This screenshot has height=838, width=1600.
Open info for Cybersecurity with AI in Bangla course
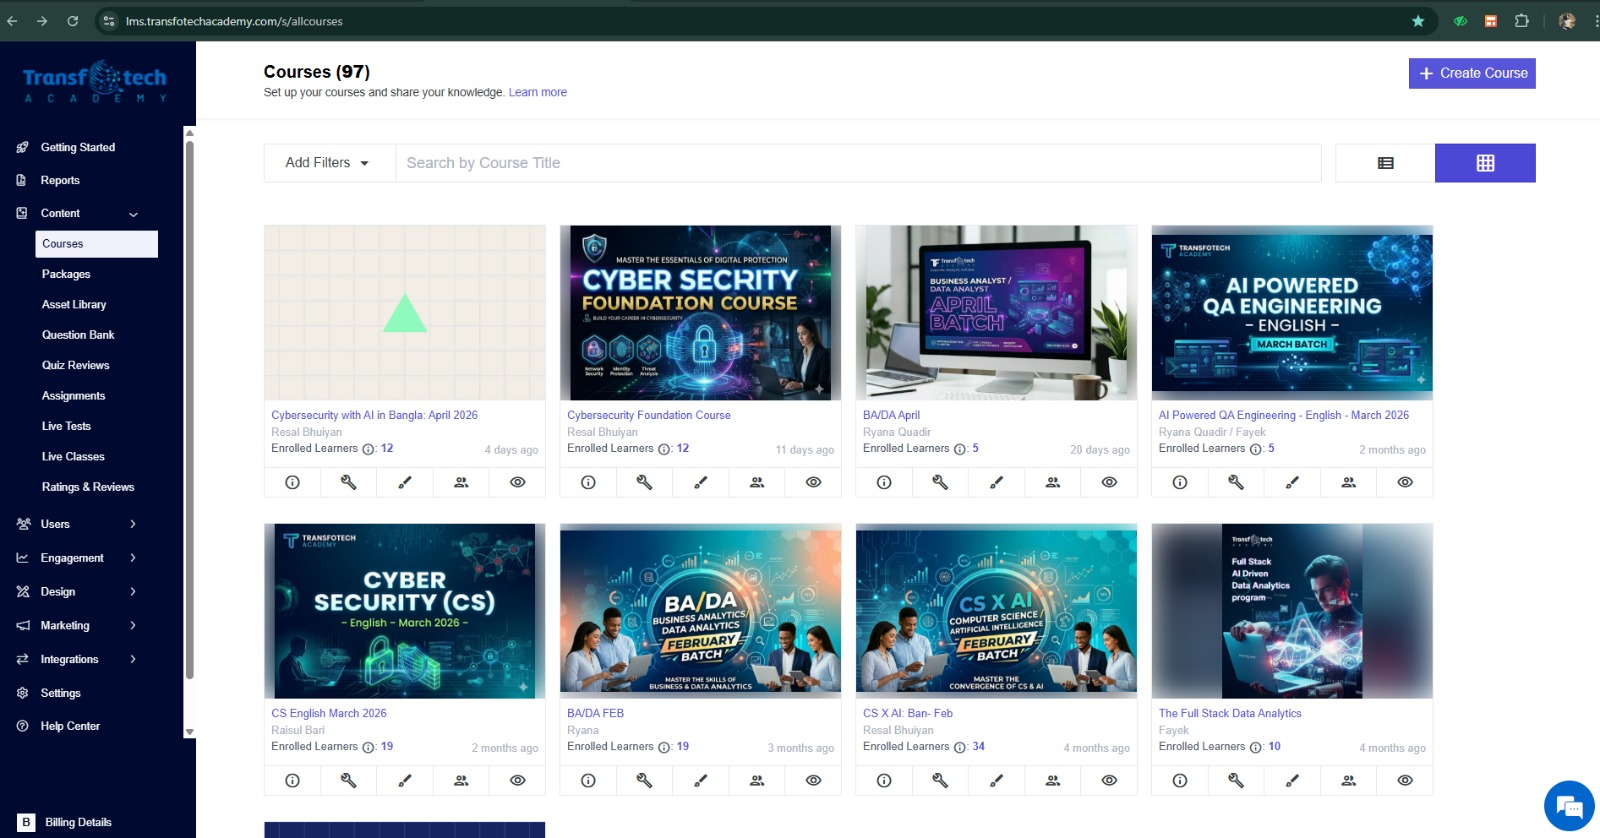292,482
